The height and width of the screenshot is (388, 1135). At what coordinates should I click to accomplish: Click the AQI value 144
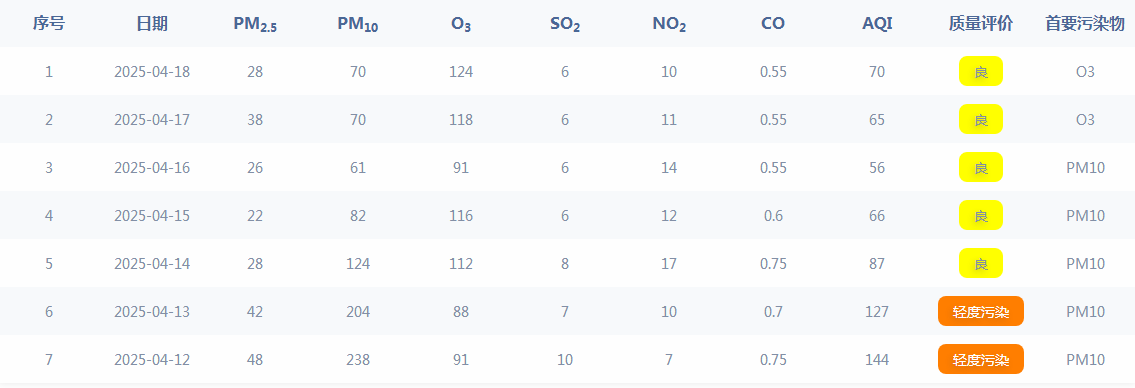(877, 360)
